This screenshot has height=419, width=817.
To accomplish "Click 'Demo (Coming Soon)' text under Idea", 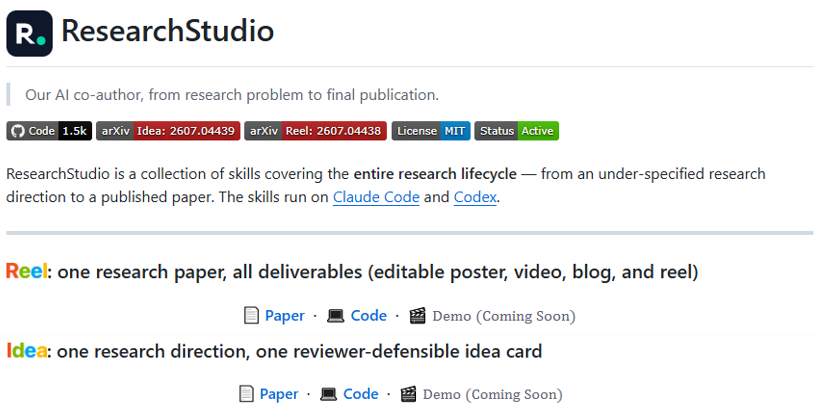I will [492, 395].
